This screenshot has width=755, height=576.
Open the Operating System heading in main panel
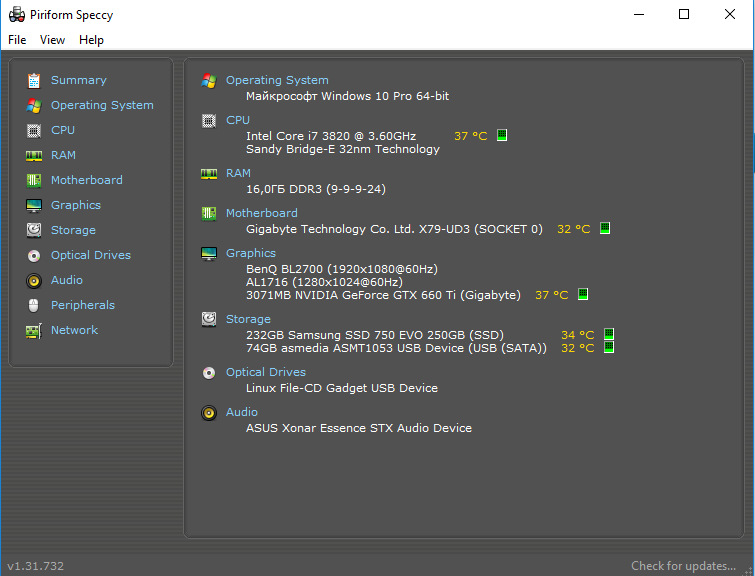[277, 80]
